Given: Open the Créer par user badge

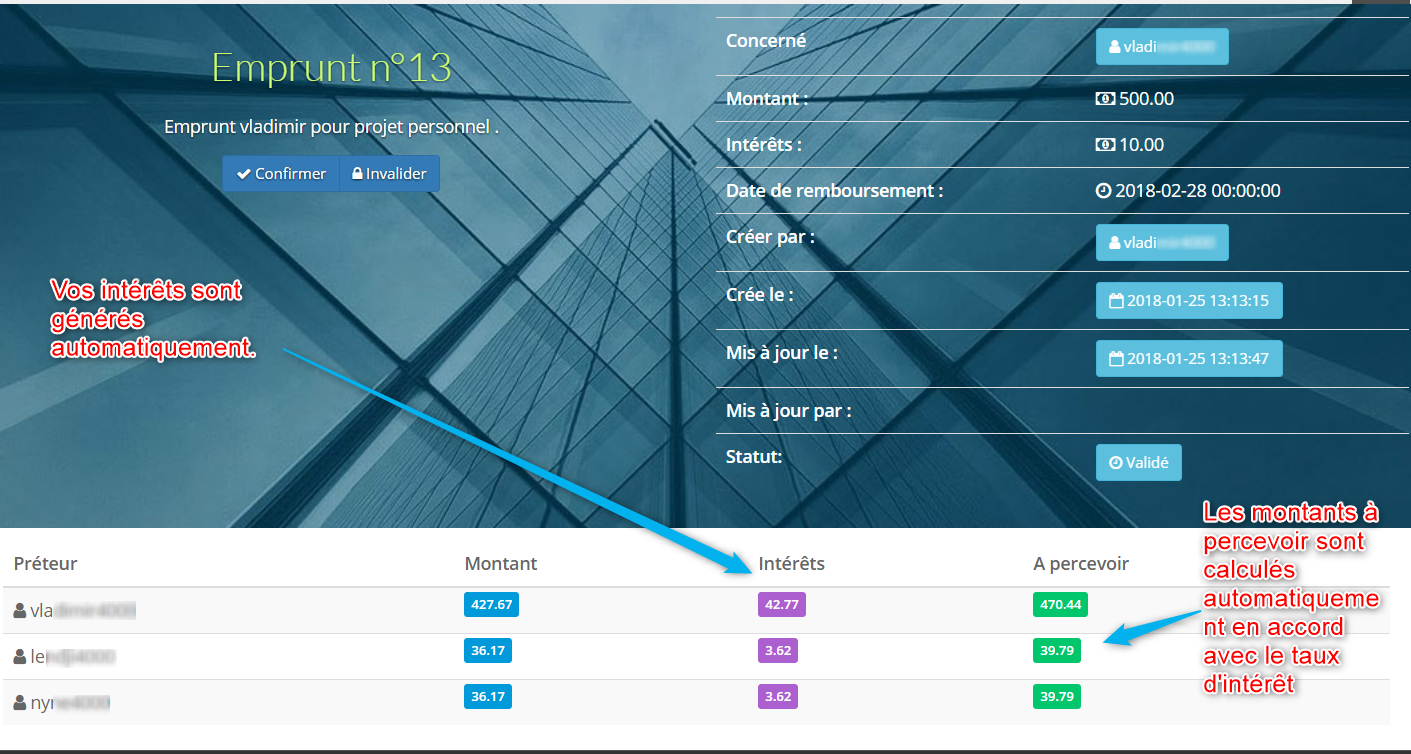Looking at the screenshot, I should pyautogui.click(x=1161, y=242).
